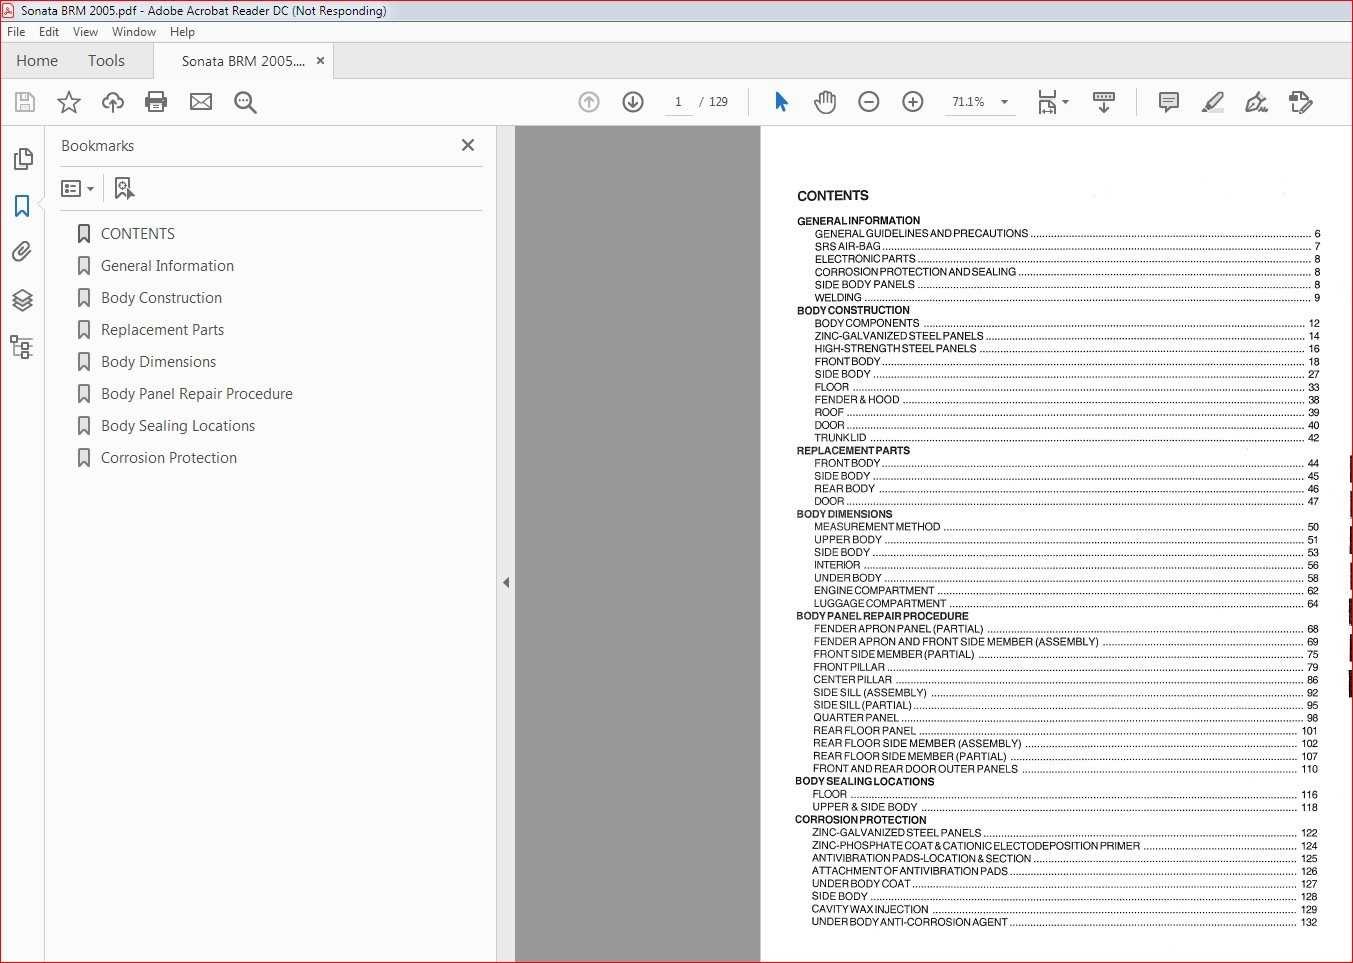
Task: Add a comment note
Action: pos(1168,102)
